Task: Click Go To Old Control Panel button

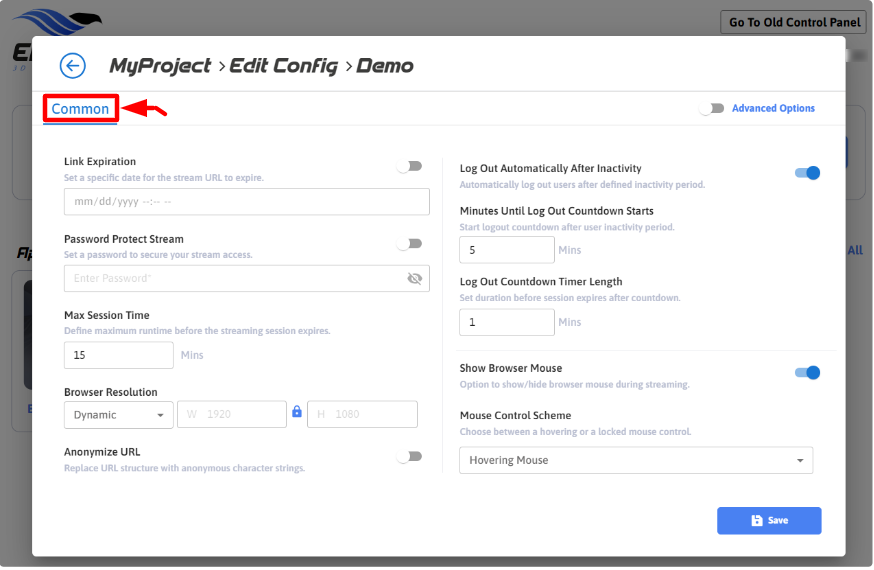Action: coord(794,22)
